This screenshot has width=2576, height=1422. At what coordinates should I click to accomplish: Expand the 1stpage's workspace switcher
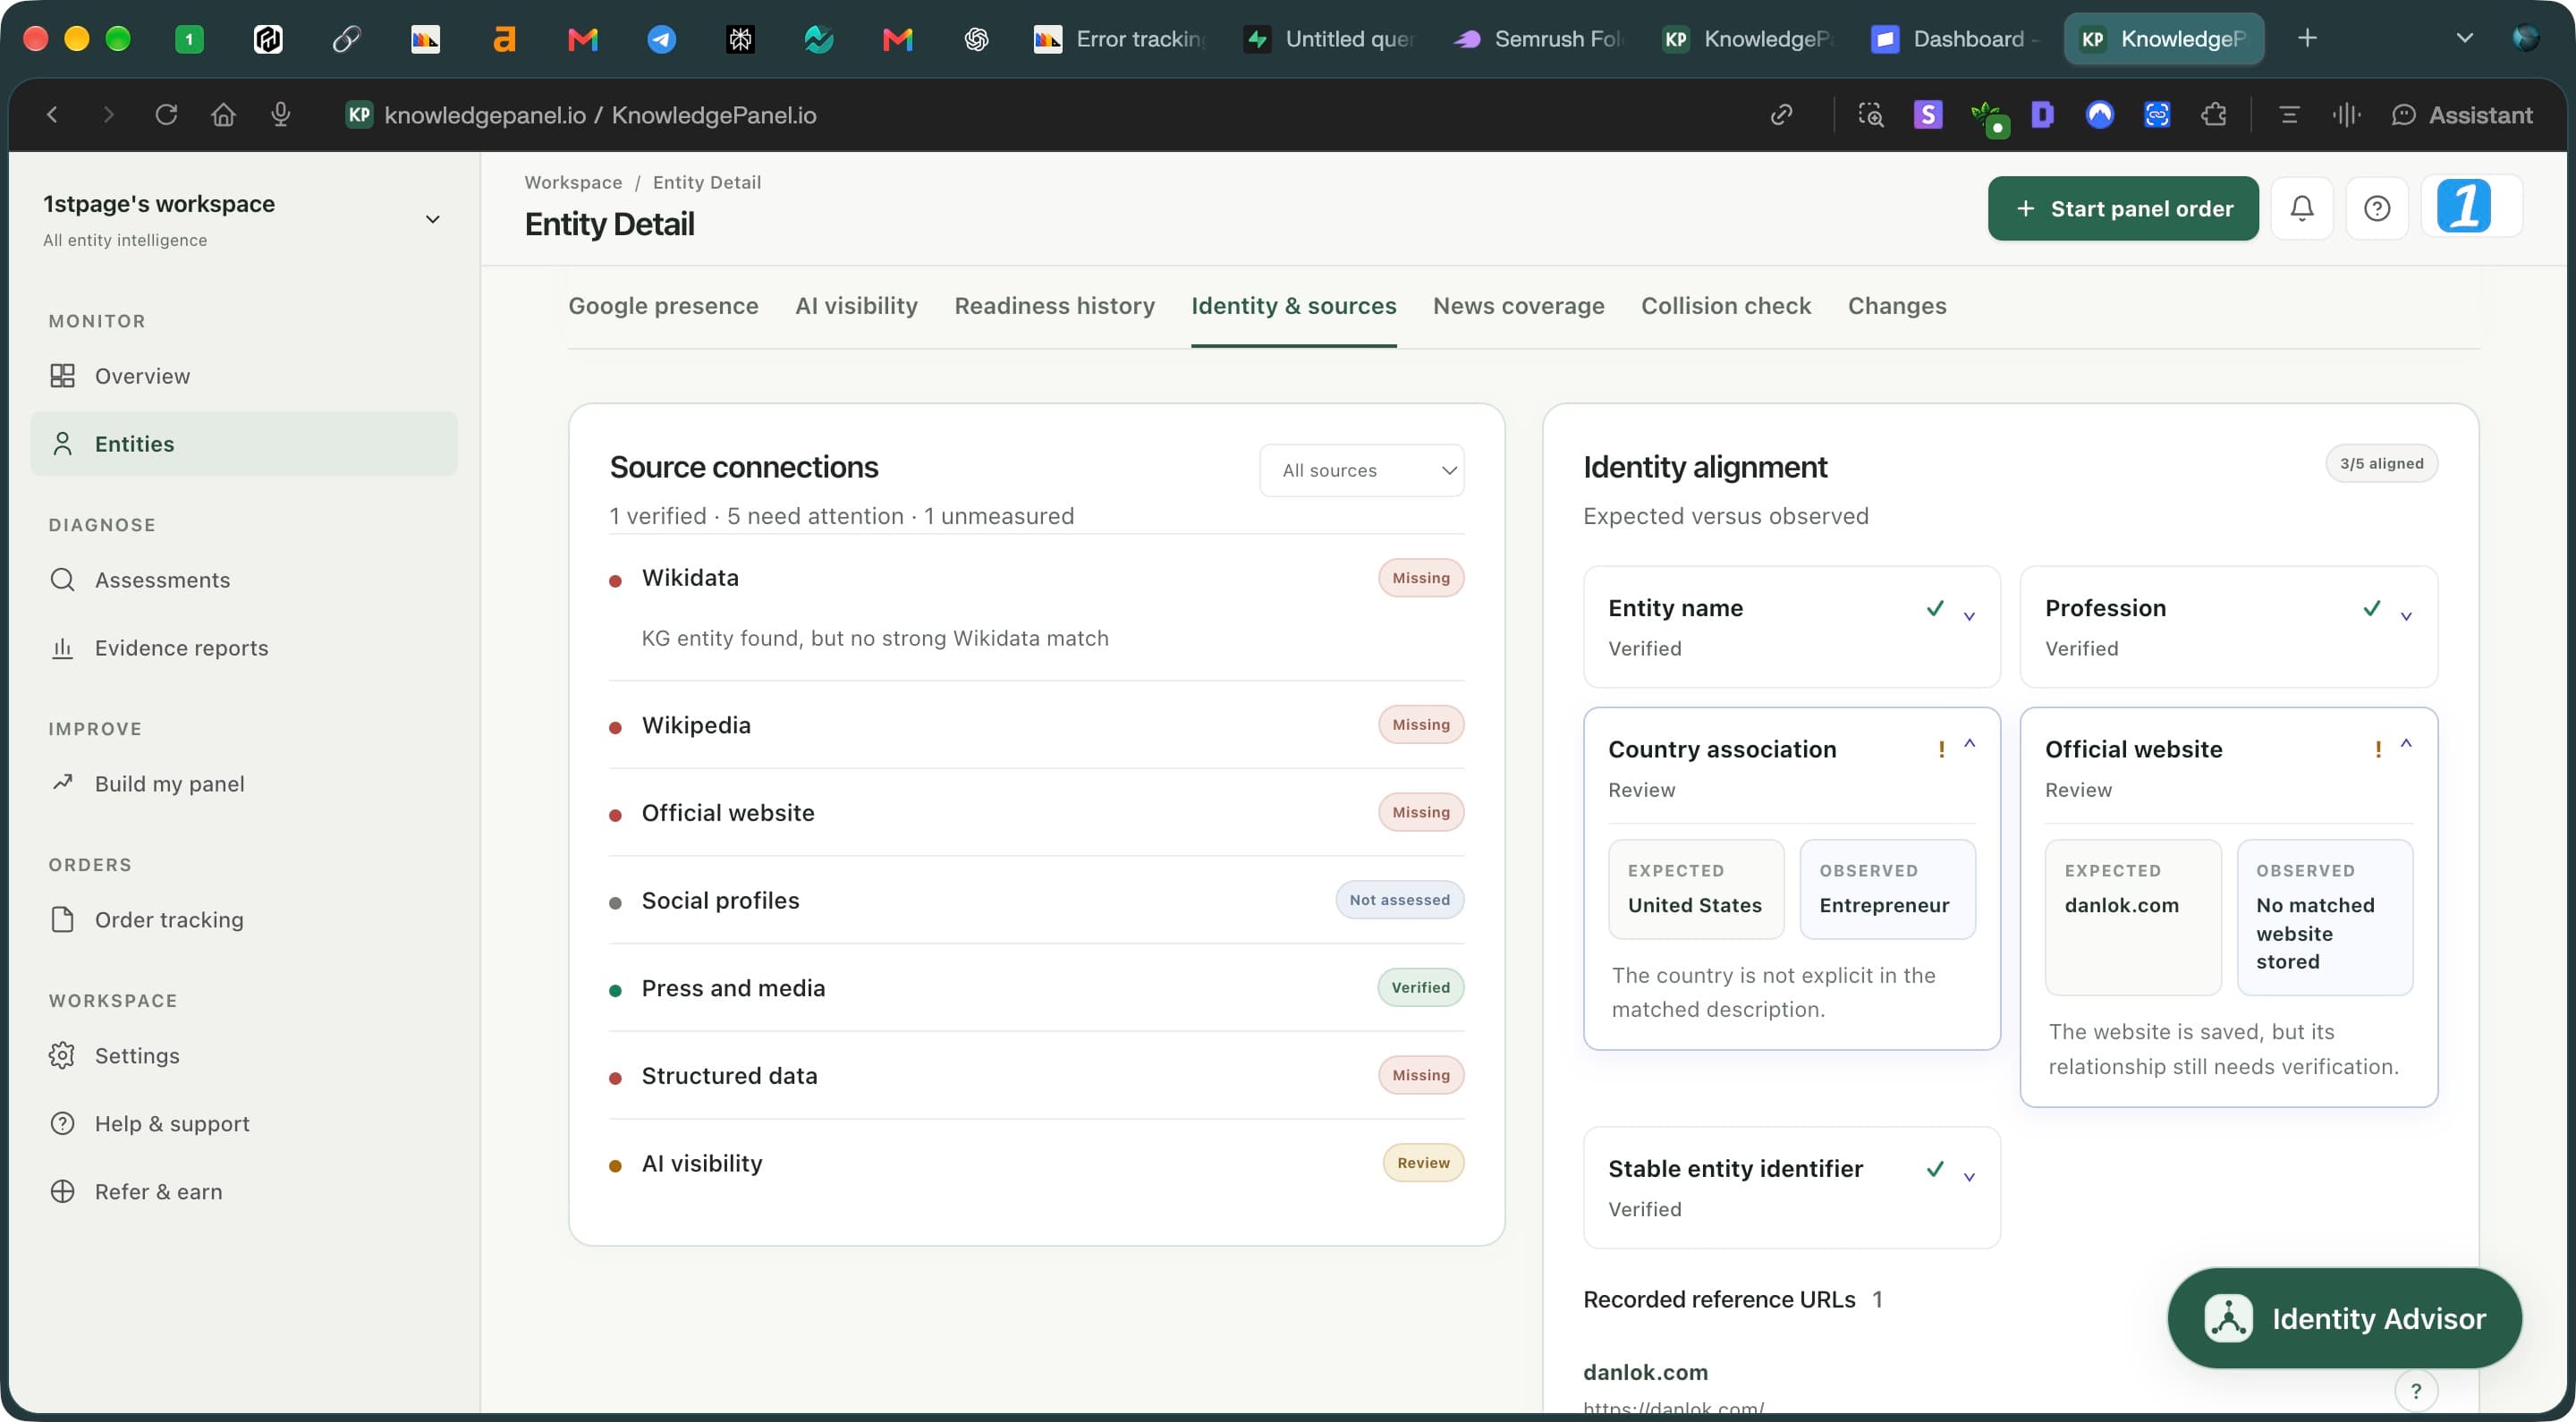(x=244, y=219)
